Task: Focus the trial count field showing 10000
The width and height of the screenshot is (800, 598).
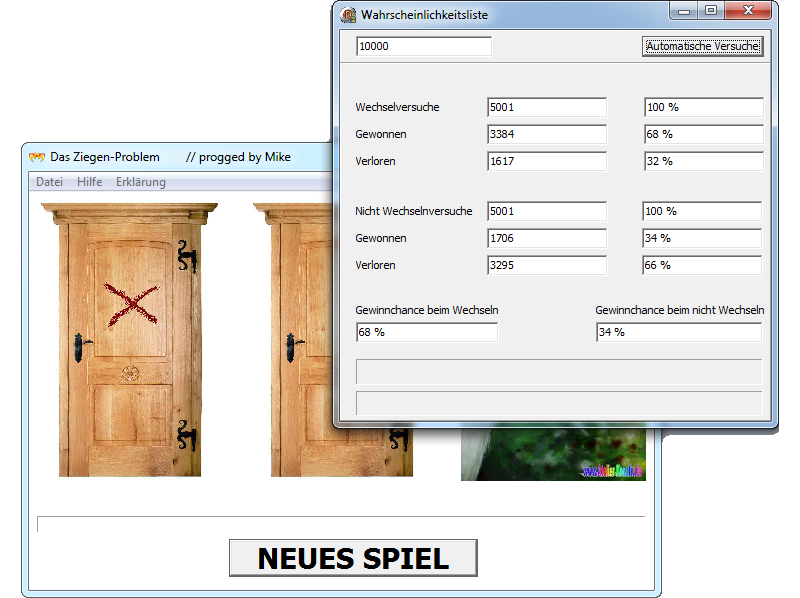Action: tap(424, 46)
